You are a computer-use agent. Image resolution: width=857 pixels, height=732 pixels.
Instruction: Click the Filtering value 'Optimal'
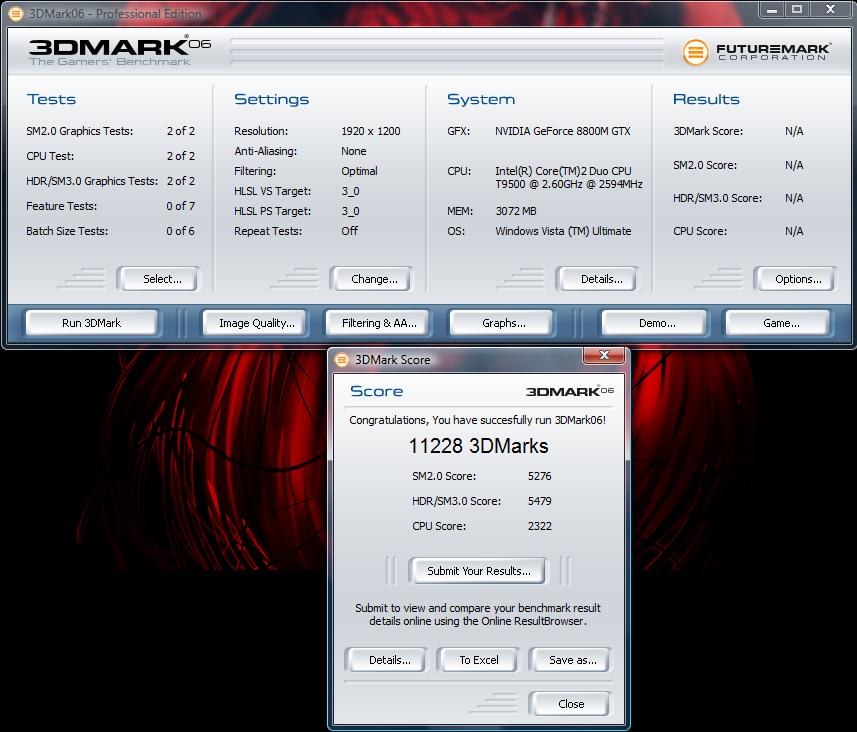359,171
